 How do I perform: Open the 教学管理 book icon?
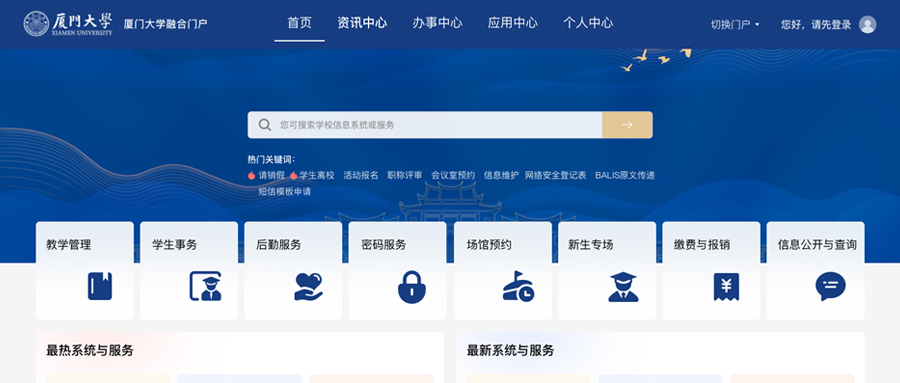pos(100,286)
